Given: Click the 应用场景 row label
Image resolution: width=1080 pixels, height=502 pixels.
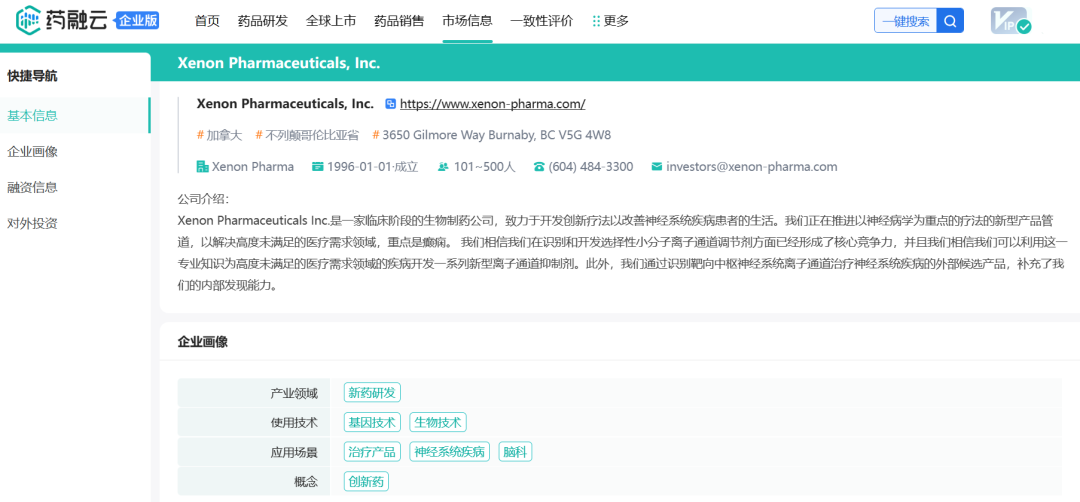Looking at the screenshot, I should (294, 452).
